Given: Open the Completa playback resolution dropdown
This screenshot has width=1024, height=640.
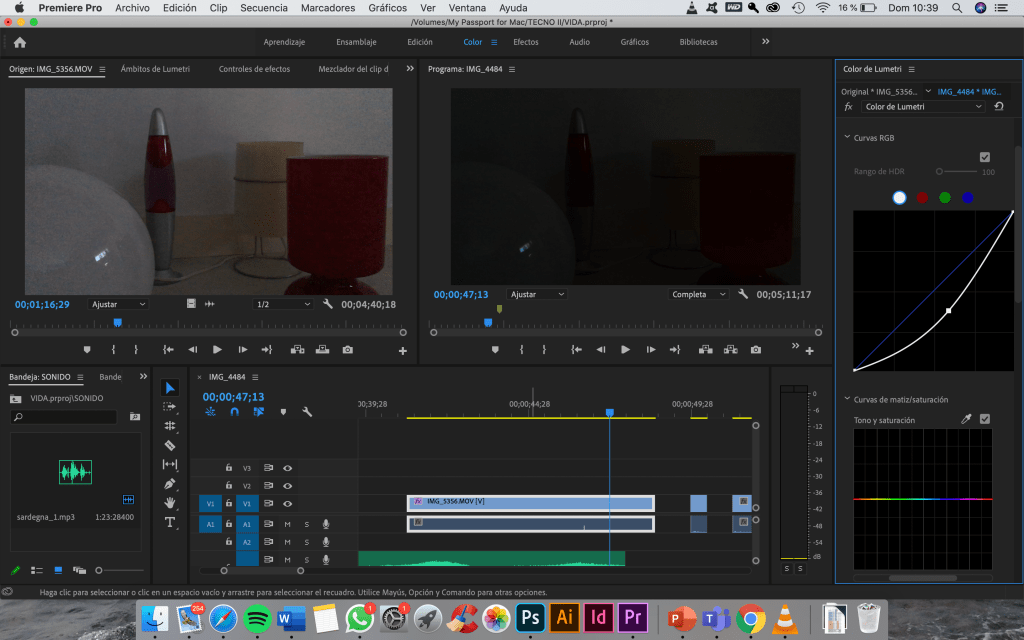Looking at the screenshot, I should (x=698, y=295).
